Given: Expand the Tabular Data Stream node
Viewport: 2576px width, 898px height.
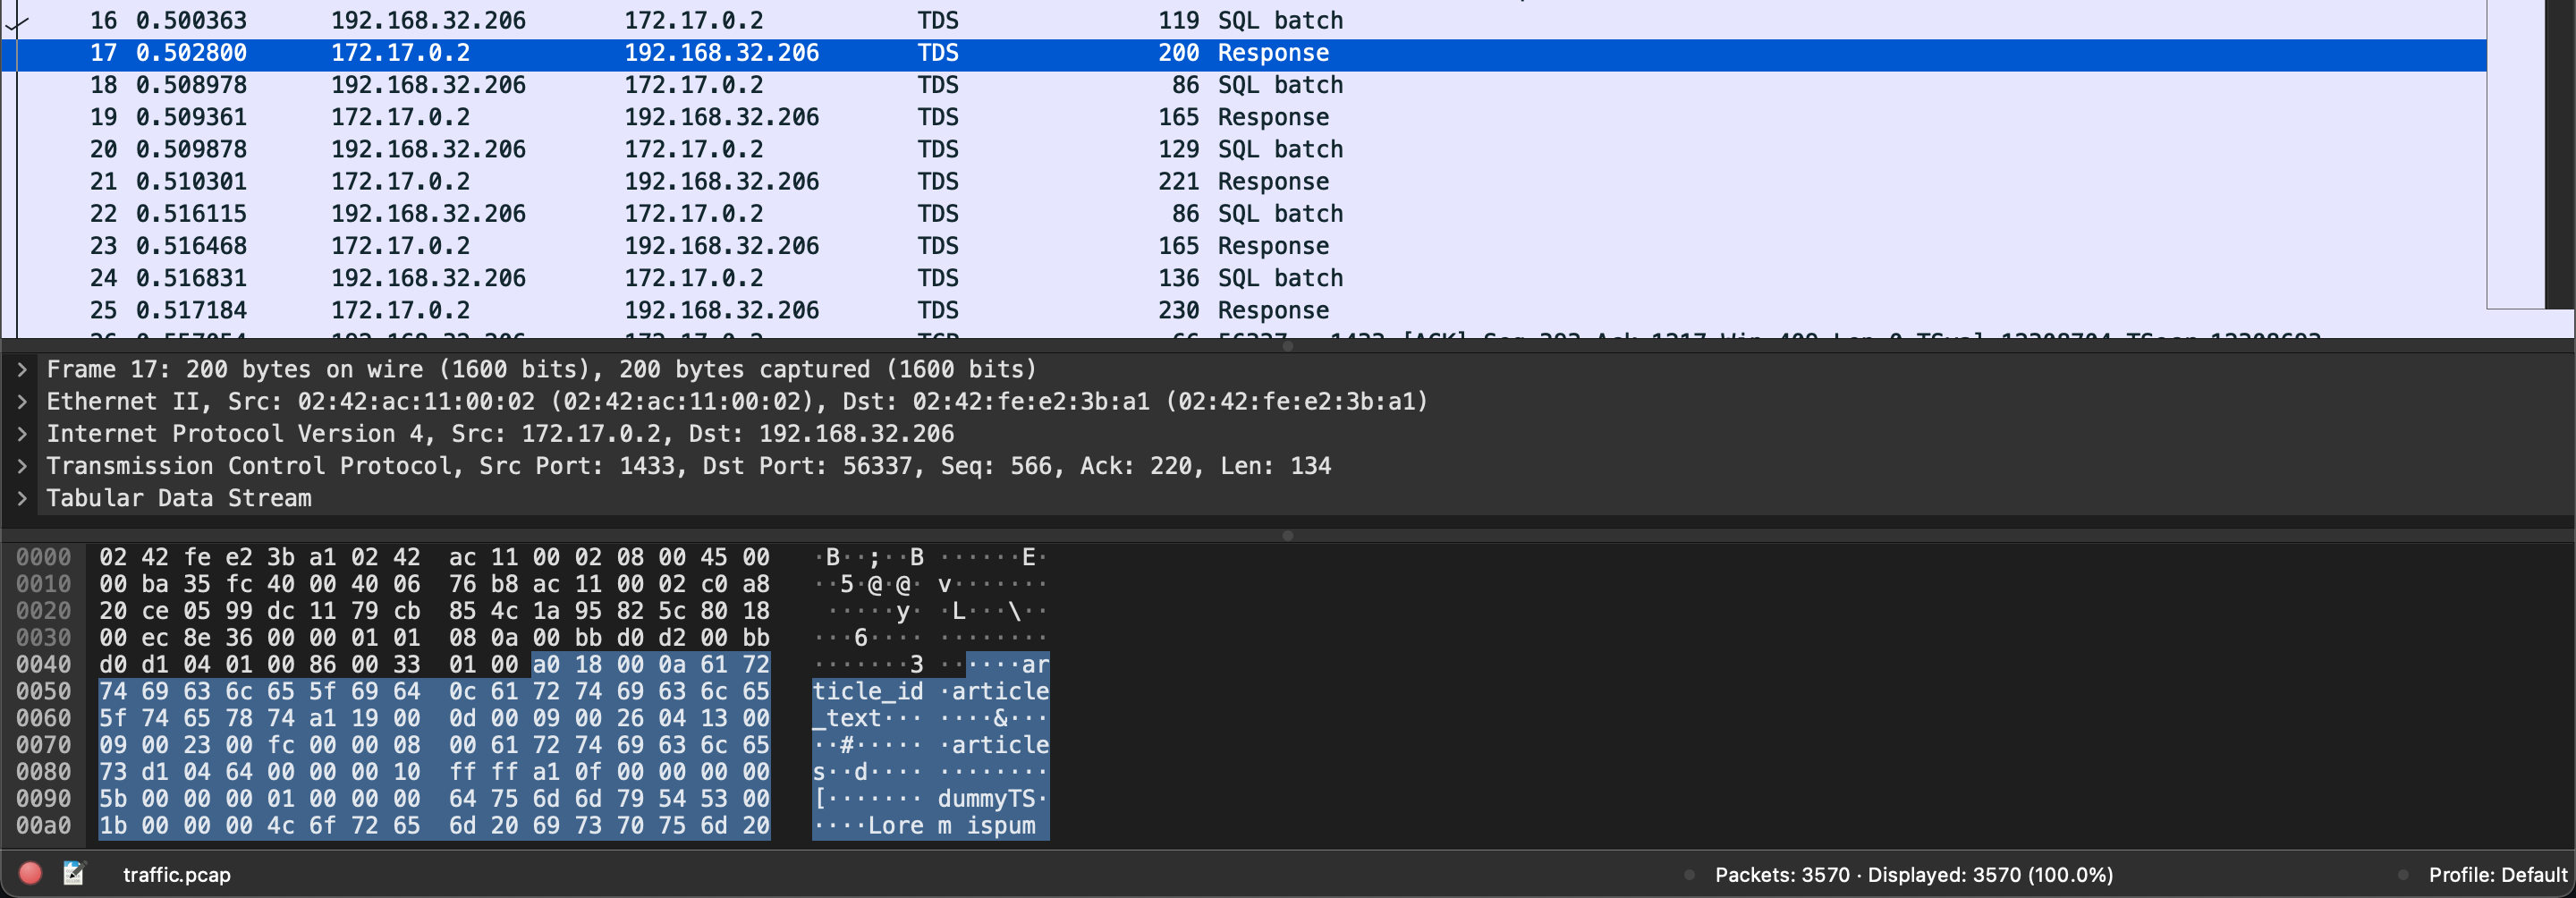Looking at the screenshot, I should pos(22,498).
